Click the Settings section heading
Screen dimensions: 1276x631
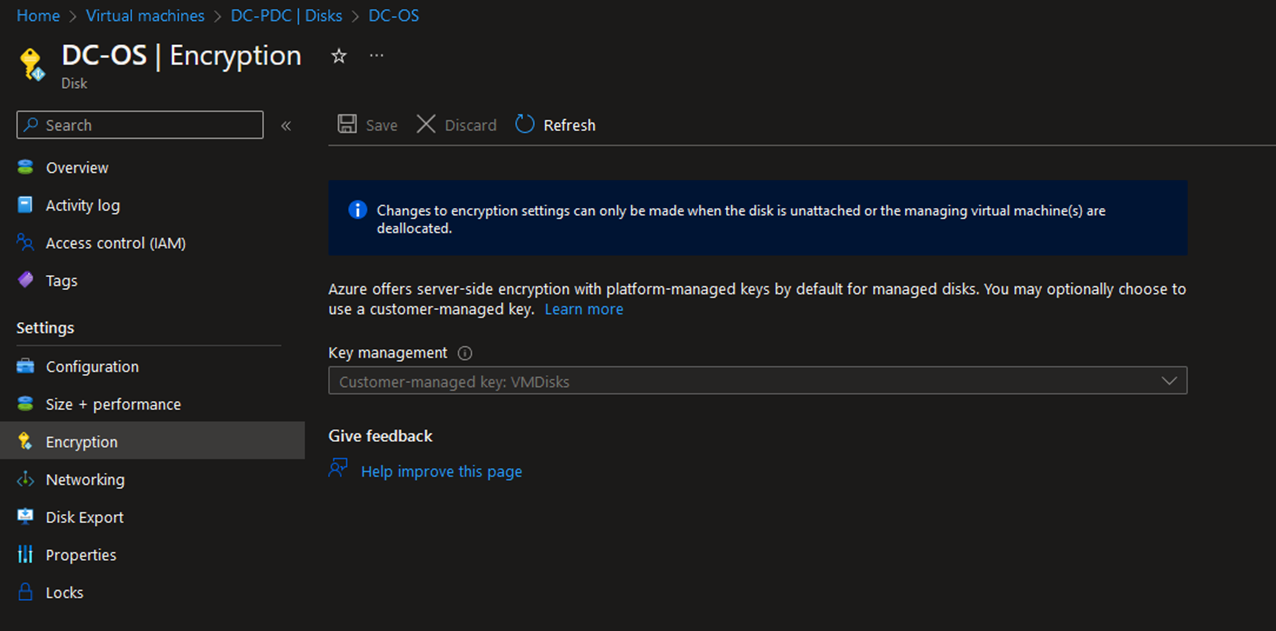coord(45,328)
